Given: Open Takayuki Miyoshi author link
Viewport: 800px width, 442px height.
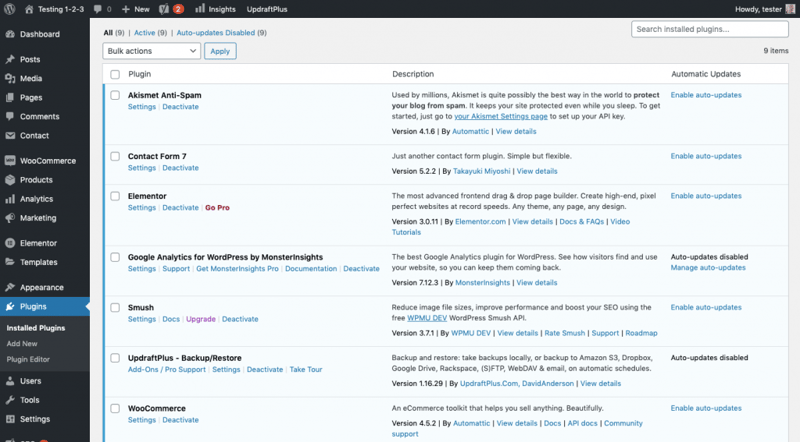Looking at the screenshot, I should point(482,171).
